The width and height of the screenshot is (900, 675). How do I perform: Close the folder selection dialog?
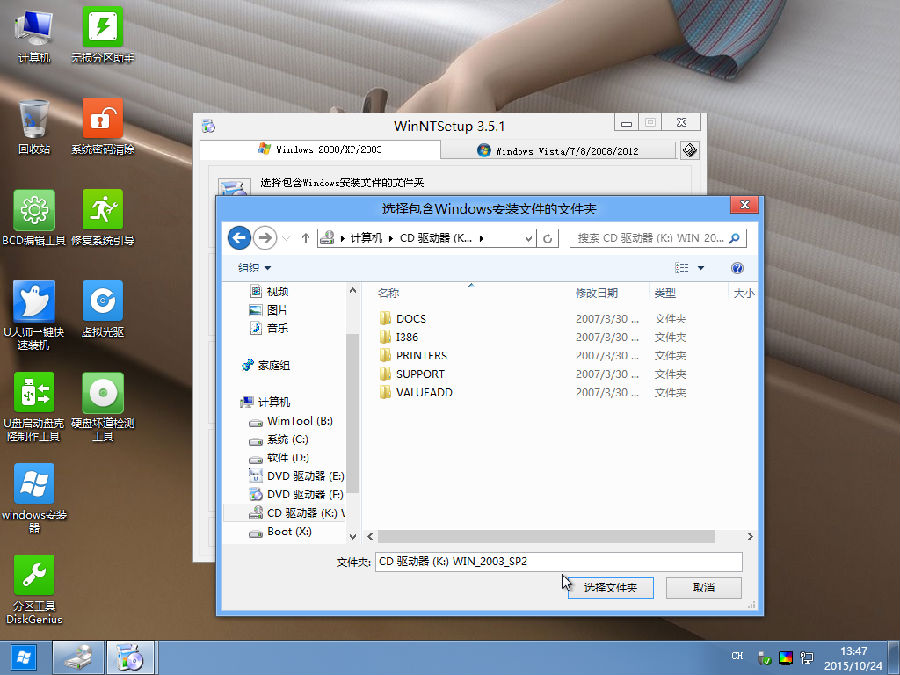click(x=744, y=205)
